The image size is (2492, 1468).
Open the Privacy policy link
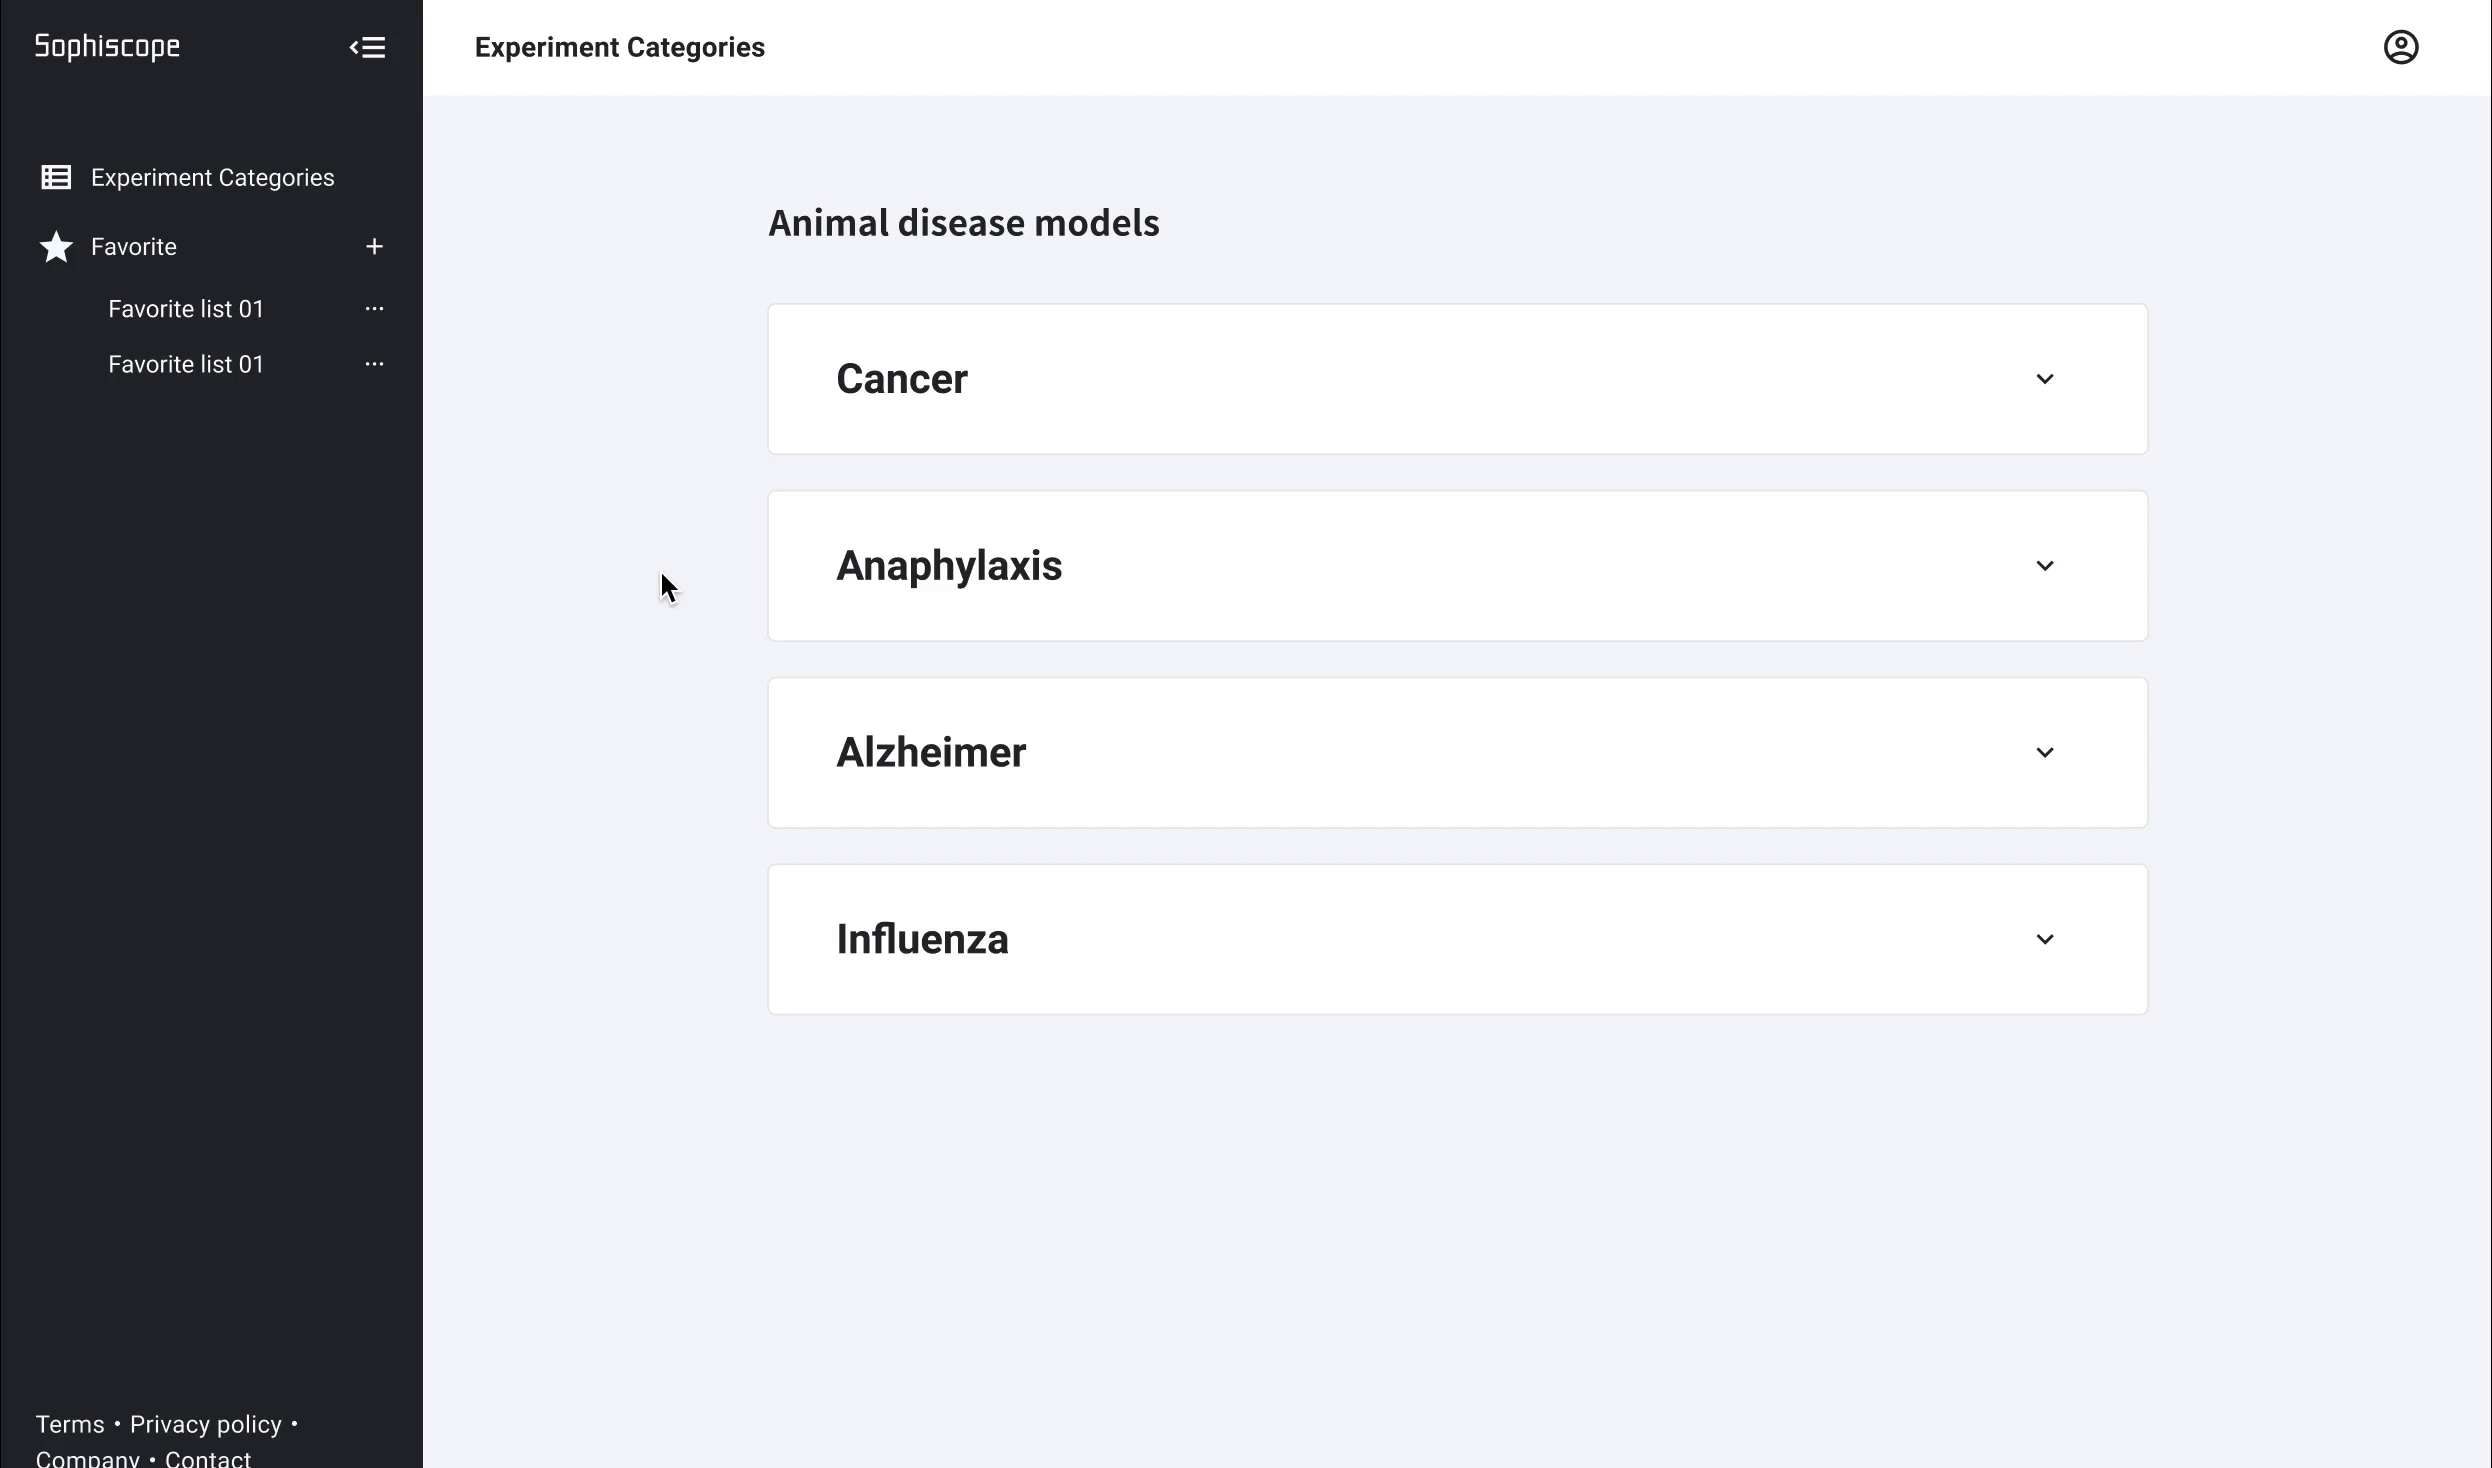coord(206,1424)
